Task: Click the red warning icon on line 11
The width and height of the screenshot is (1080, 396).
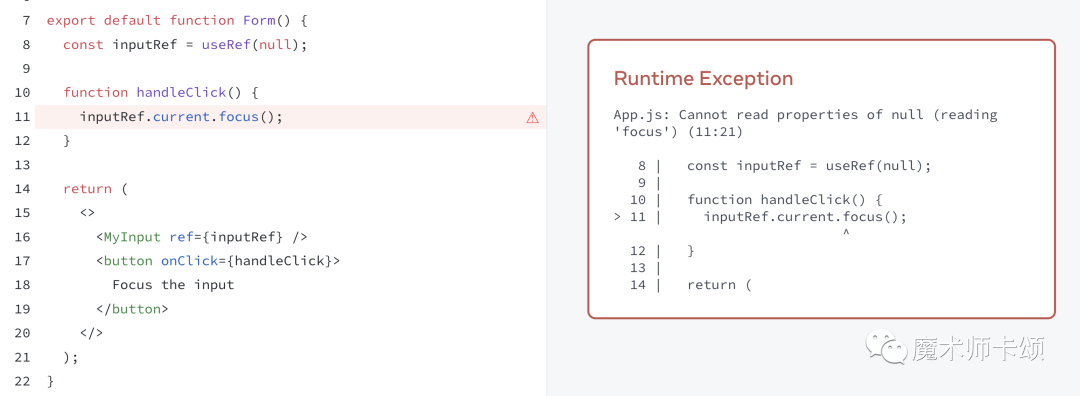Action: click(532, 118)
